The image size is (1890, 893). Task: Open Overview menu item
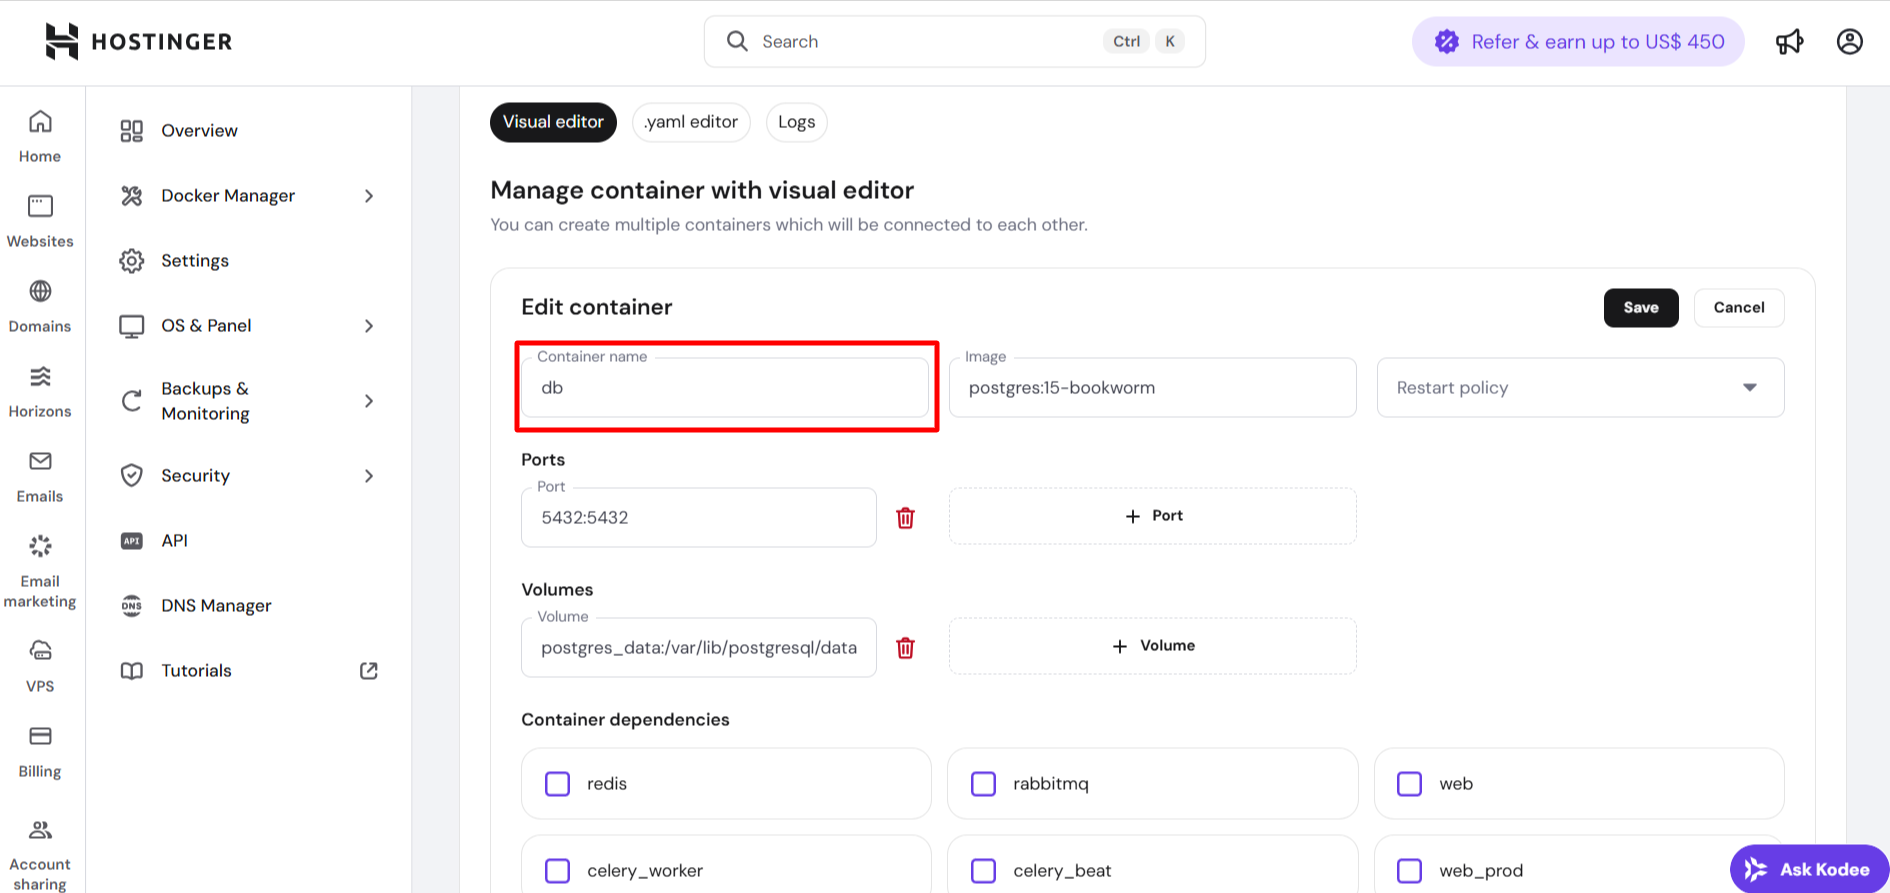coord(199,130)
